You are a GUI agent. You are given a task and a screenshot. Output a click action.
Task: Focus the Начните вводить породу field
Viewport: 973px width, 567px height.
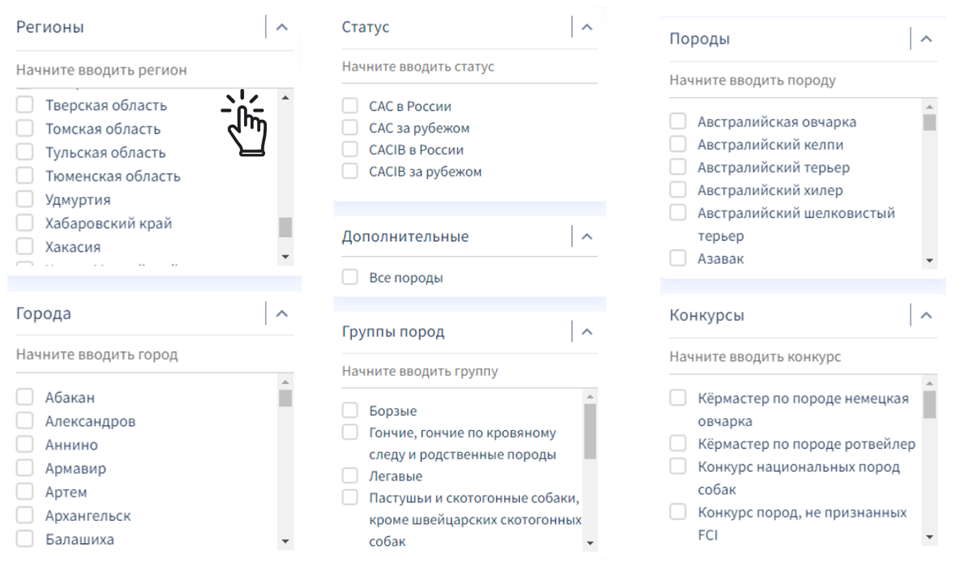[x=790, y=80]
